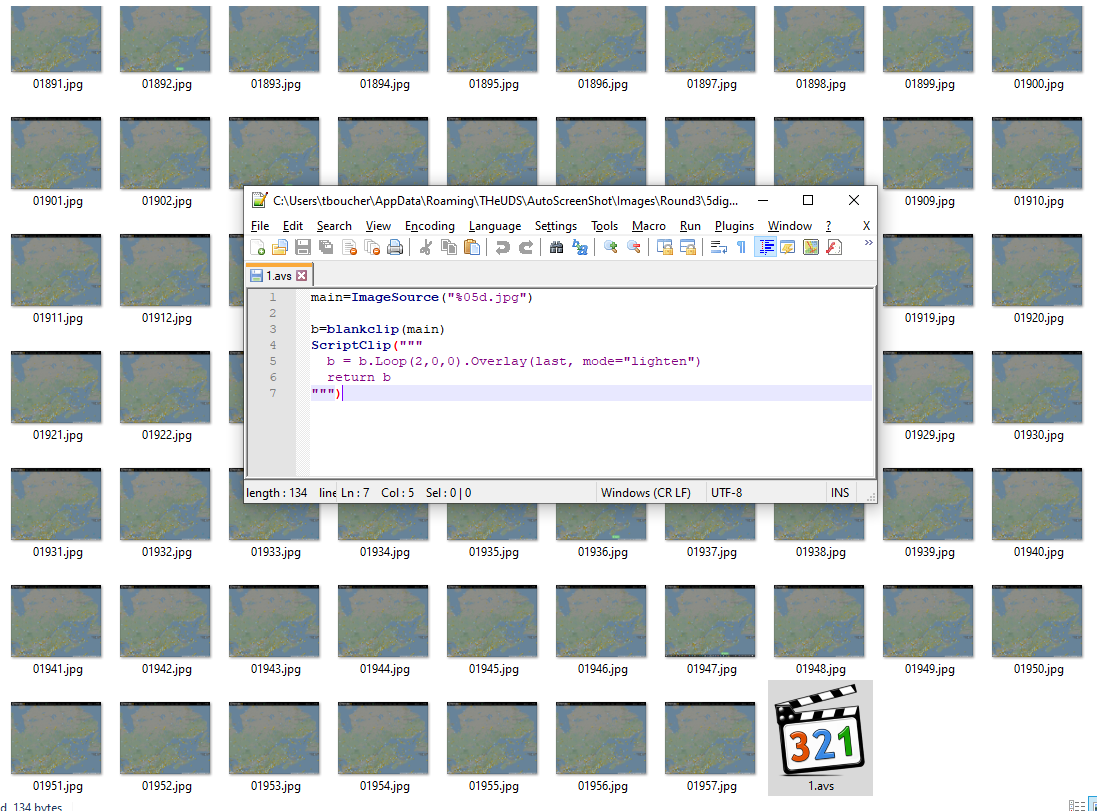Toggle synchronize vertical scrolling
The width and height of the screenshot is (1097, 811).
pos(665,247)
